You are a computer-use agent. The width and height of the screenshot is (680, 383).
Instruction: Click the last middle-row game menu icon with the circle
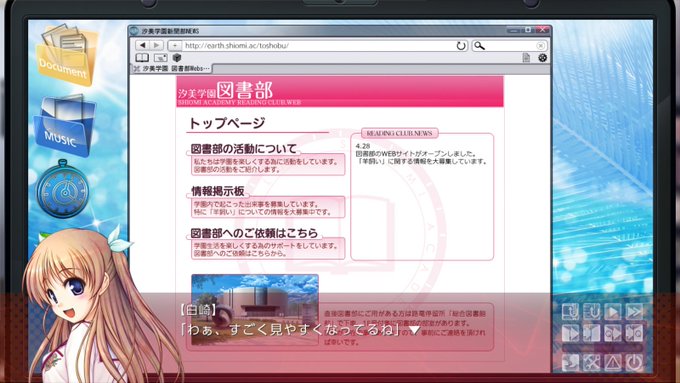pos(634,333)
